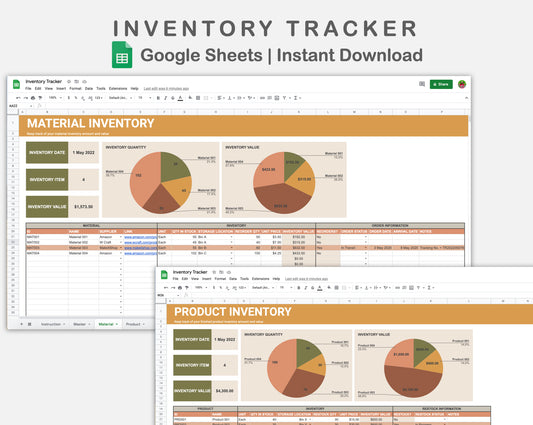Screen dimensions: 533x425
Task: Toggle italic in Product Inventory toolbar
Action: [x=306, y=288]
